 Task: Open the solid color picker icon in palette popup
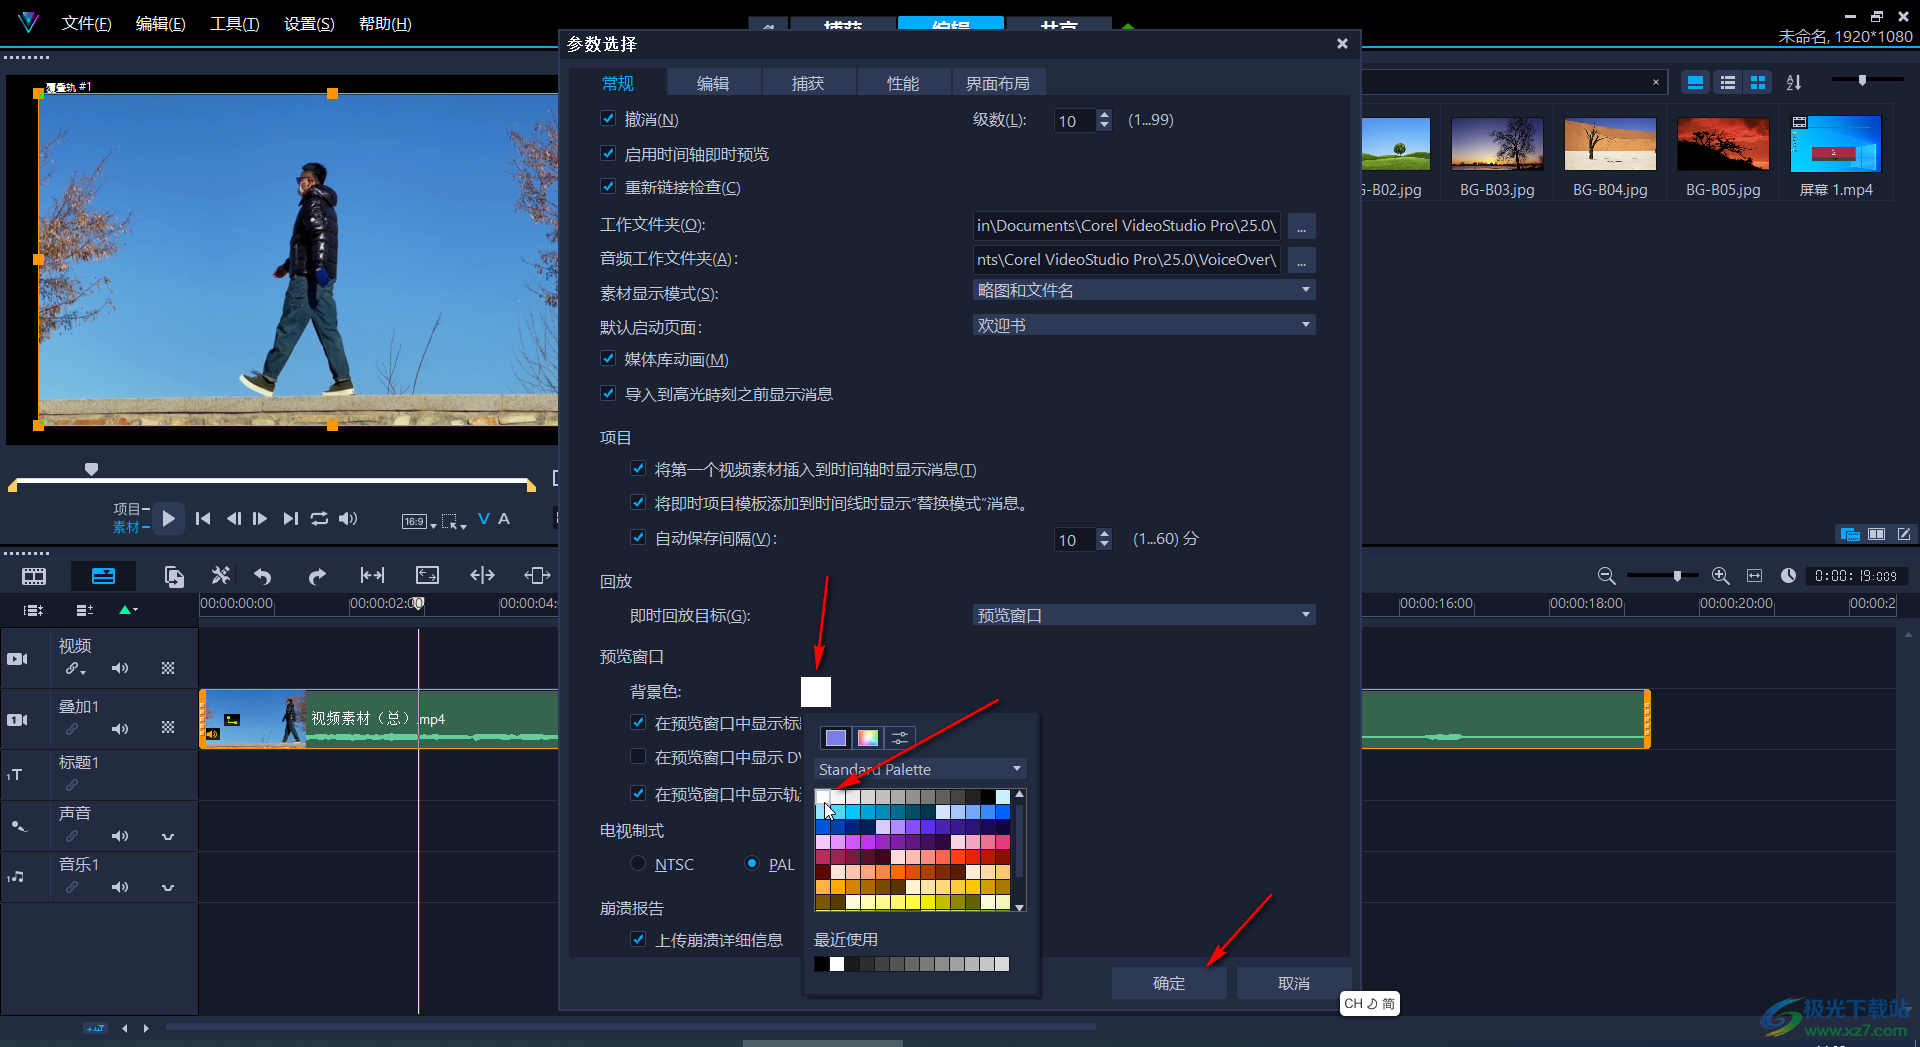point(836,738)
